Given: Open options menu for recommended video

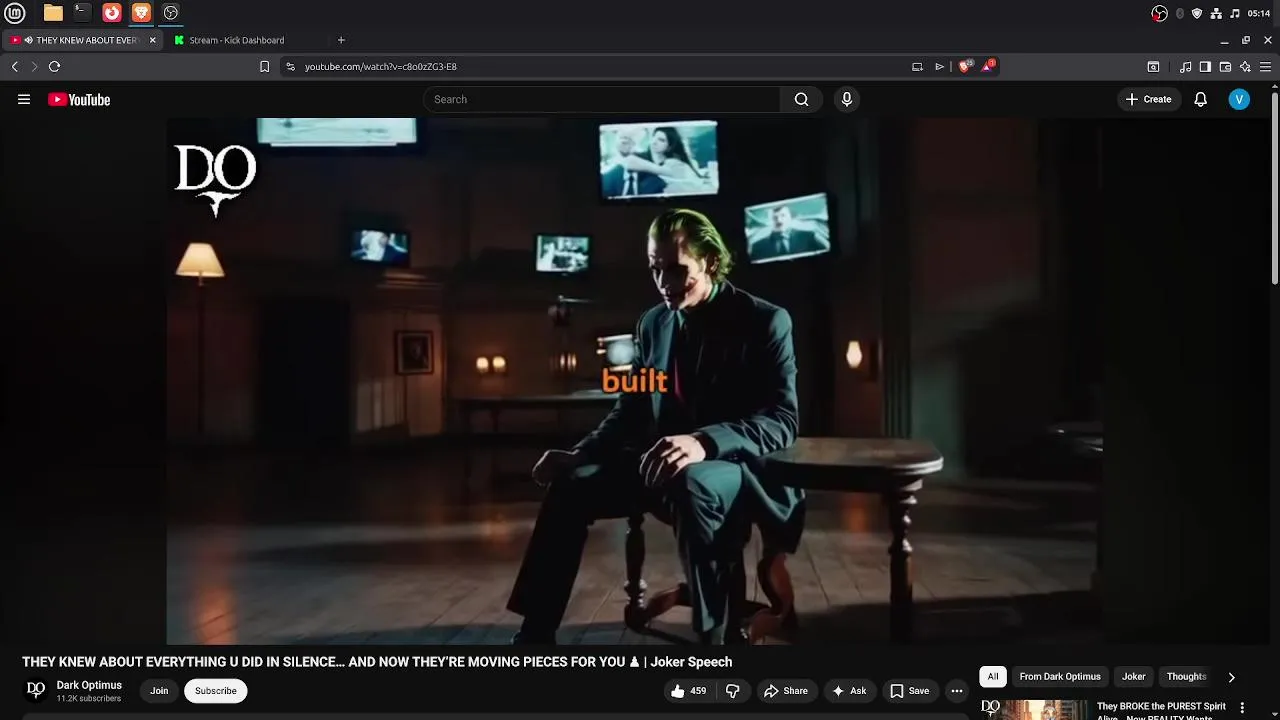Looking at the screenshot, I should [1243, 708].
